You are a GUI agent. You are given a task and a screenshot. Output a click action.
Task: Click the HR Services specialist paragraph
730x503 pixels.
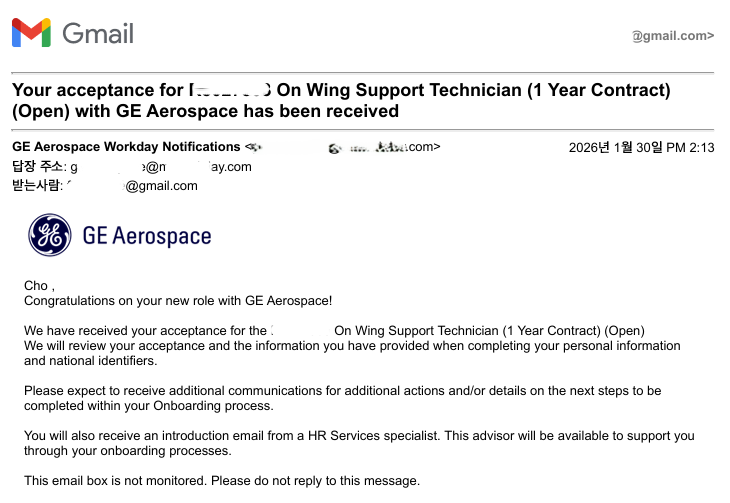358,443
